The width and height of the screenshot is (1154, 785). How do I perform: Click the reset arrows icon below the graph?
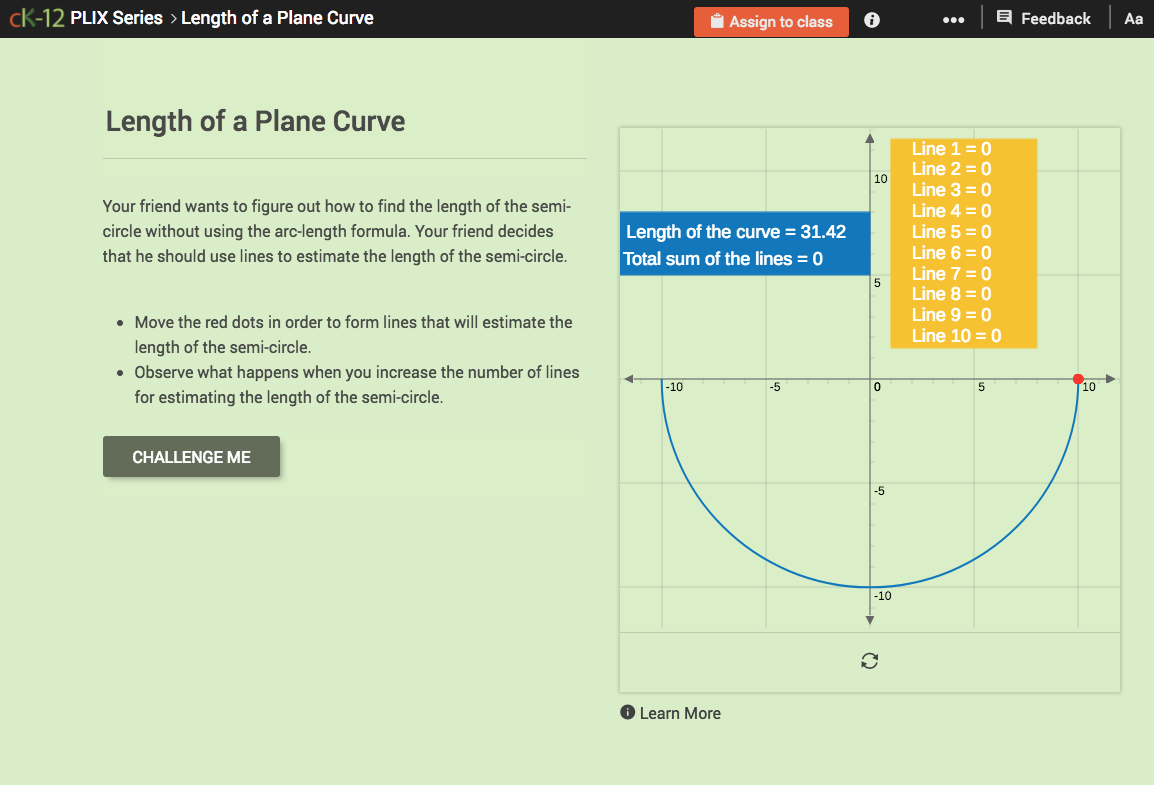869,660
